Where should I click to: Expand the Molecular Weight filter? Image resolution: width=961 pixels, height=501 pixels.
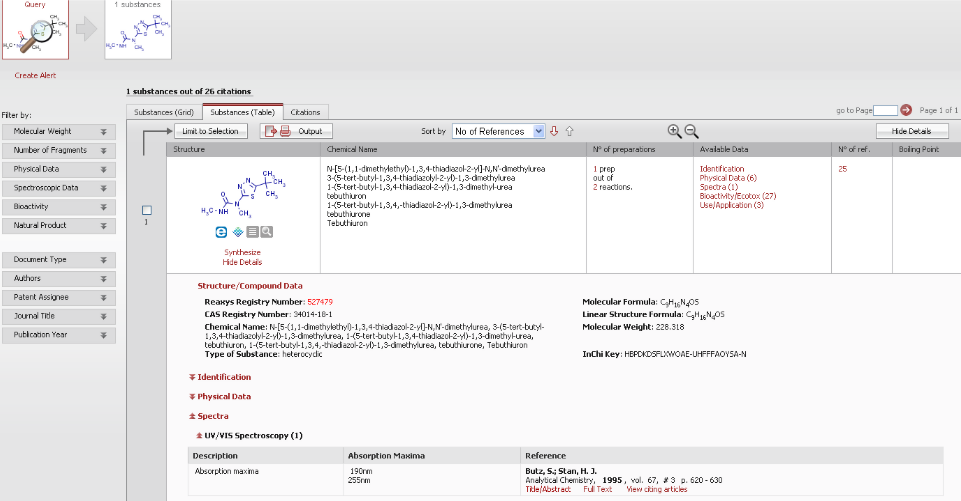coord(59,132)
